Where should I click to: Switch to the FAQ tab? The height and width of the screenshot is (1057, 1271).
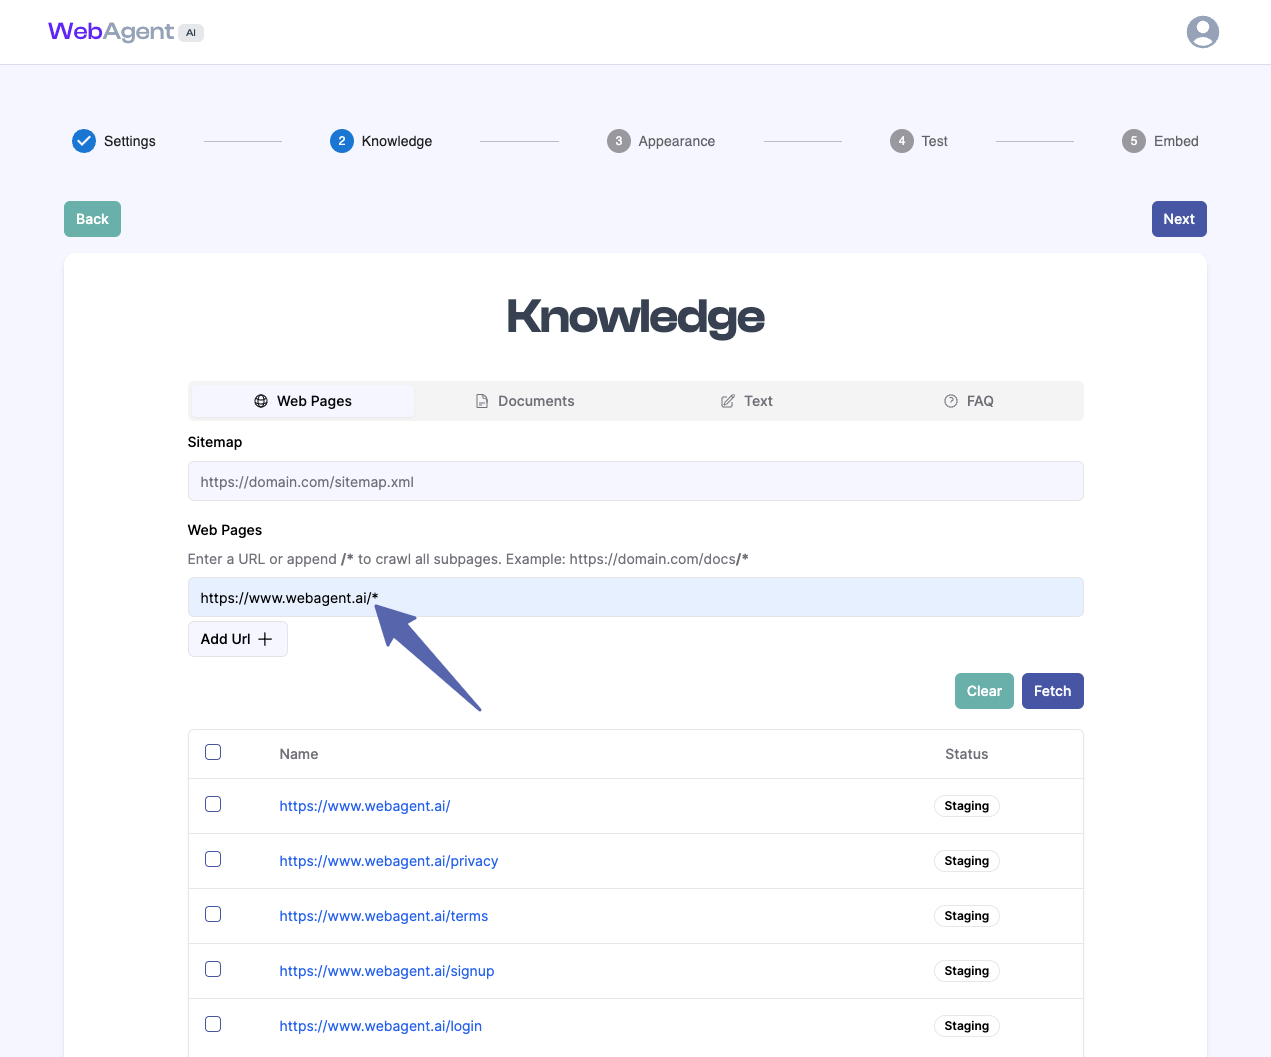click(969, 401)
